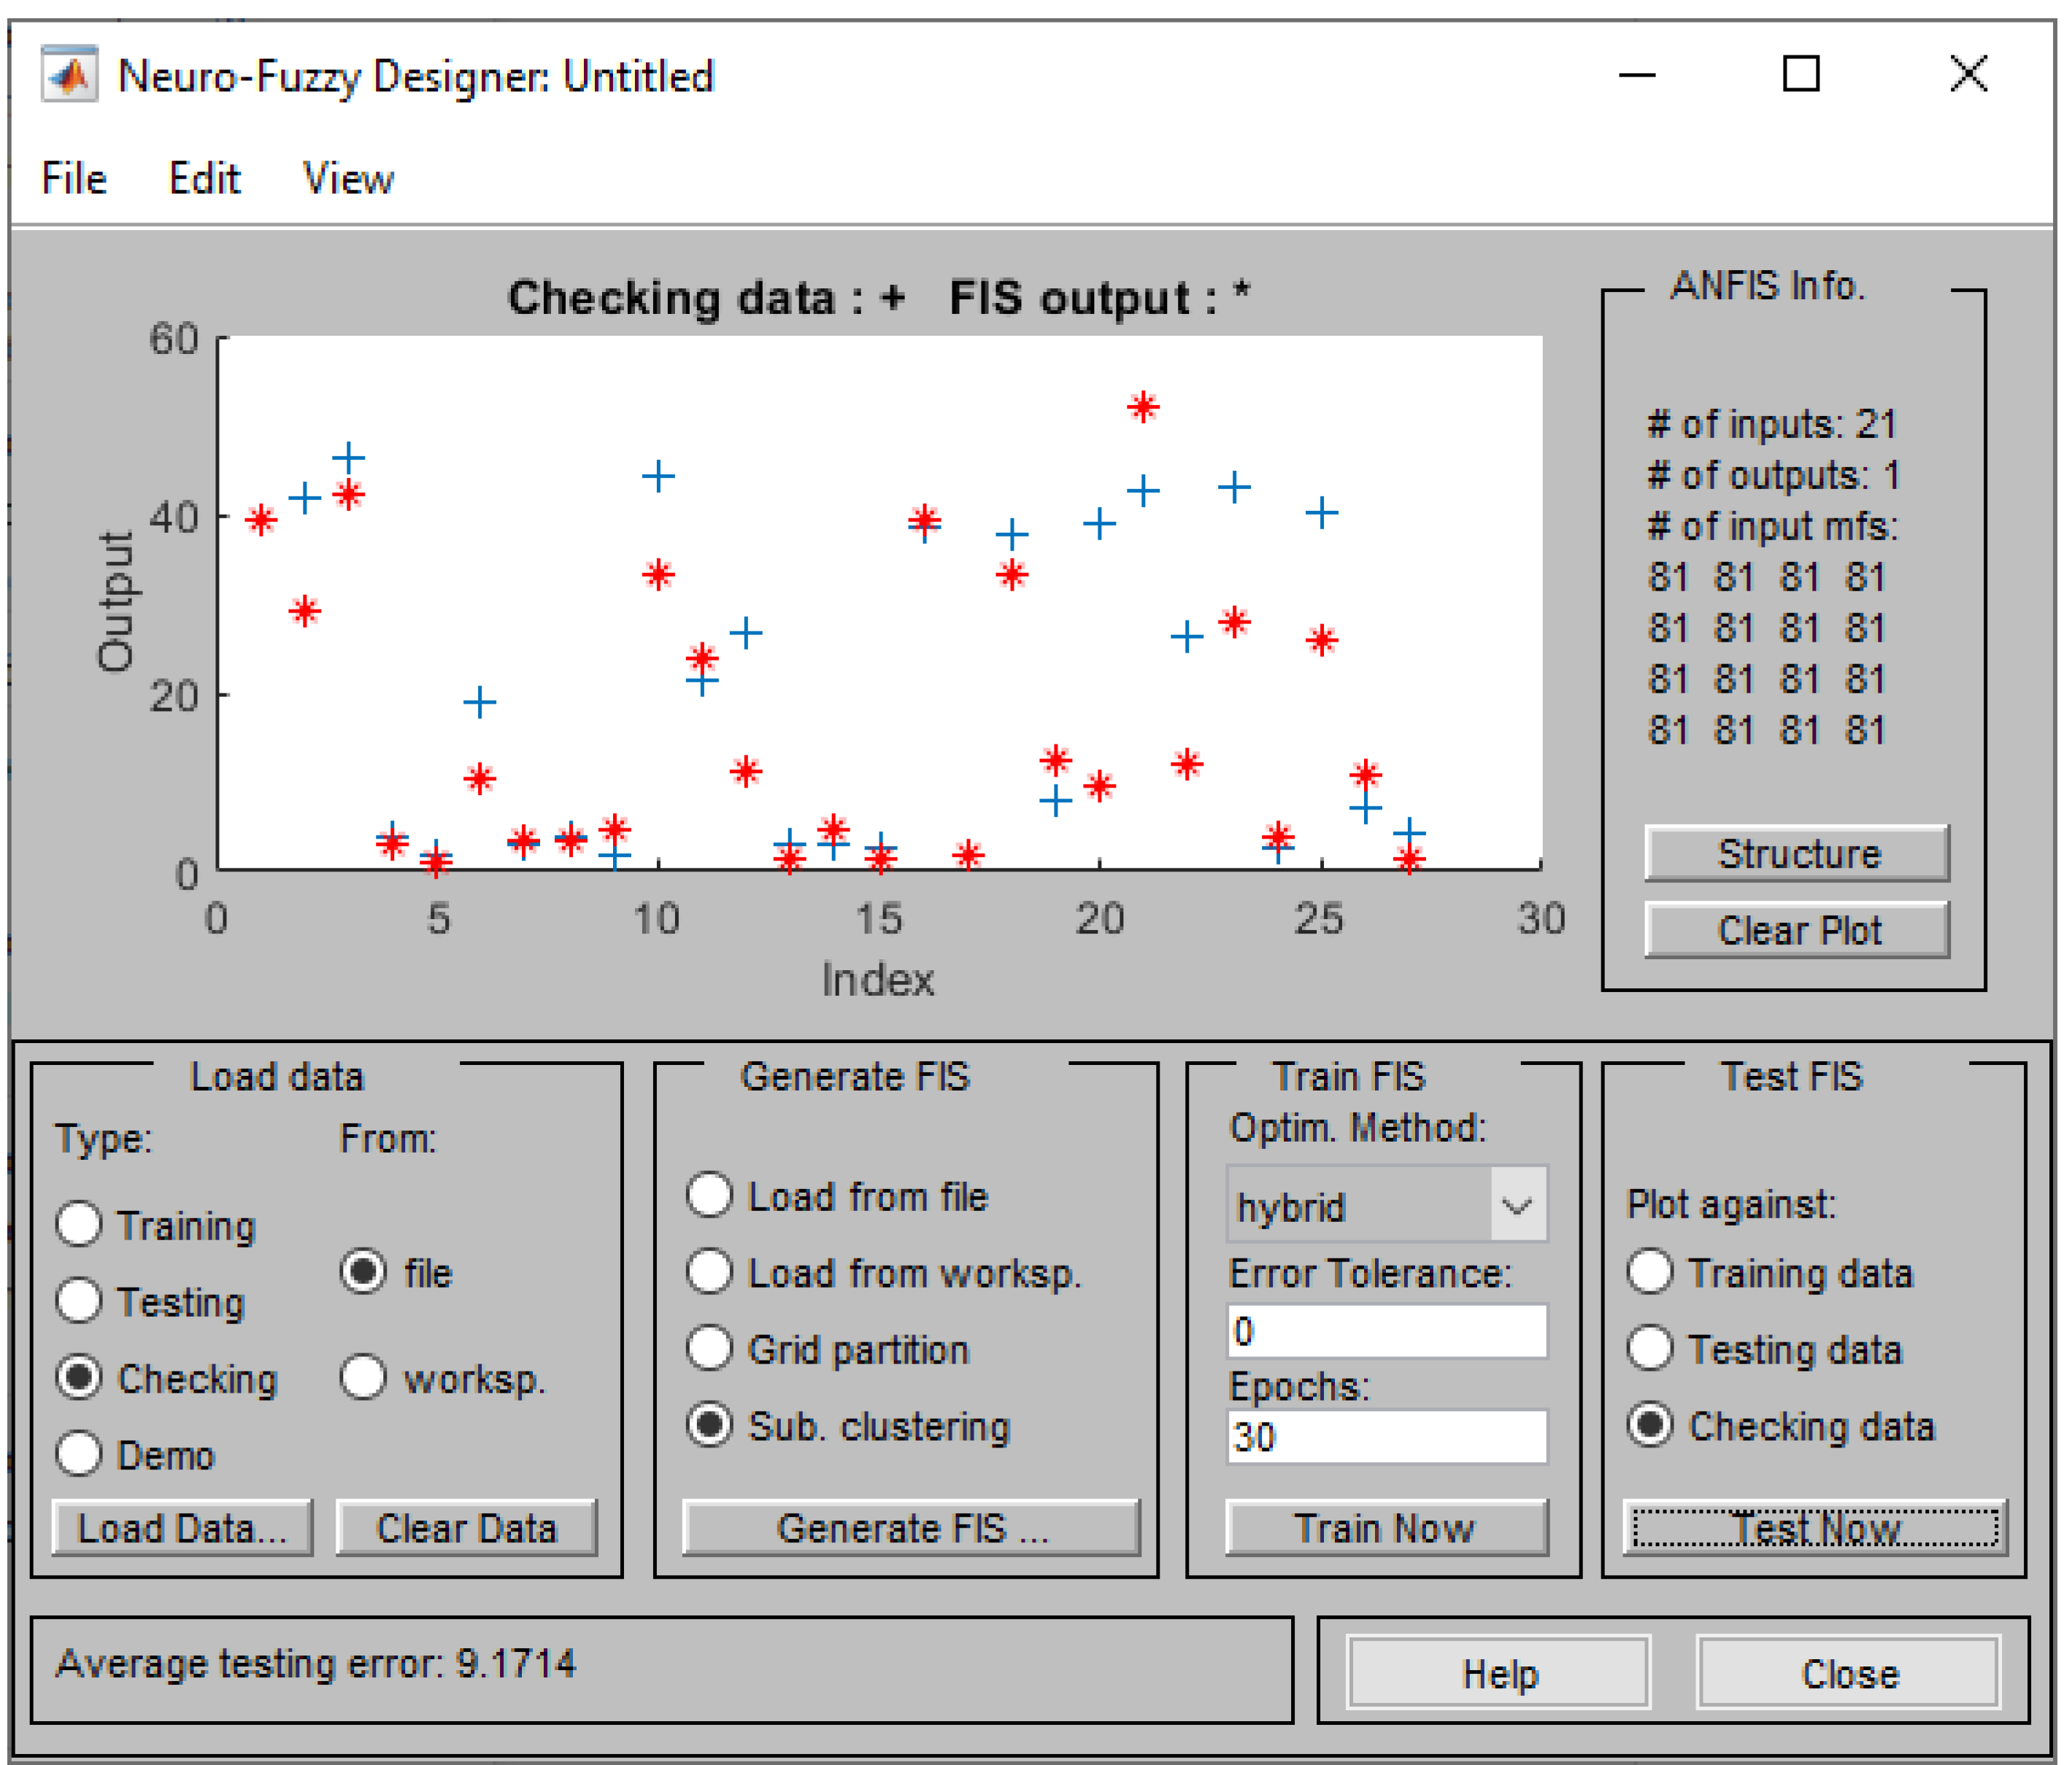The height and width of the screenshot is (1765, 2072).
Task: Click the Clear Plot button
Action: [1797, 930]
